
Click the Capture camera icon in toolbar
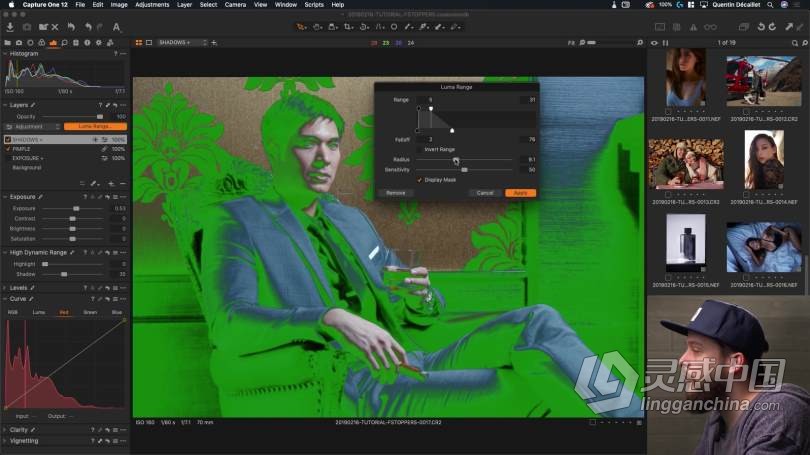click(27, 27)
